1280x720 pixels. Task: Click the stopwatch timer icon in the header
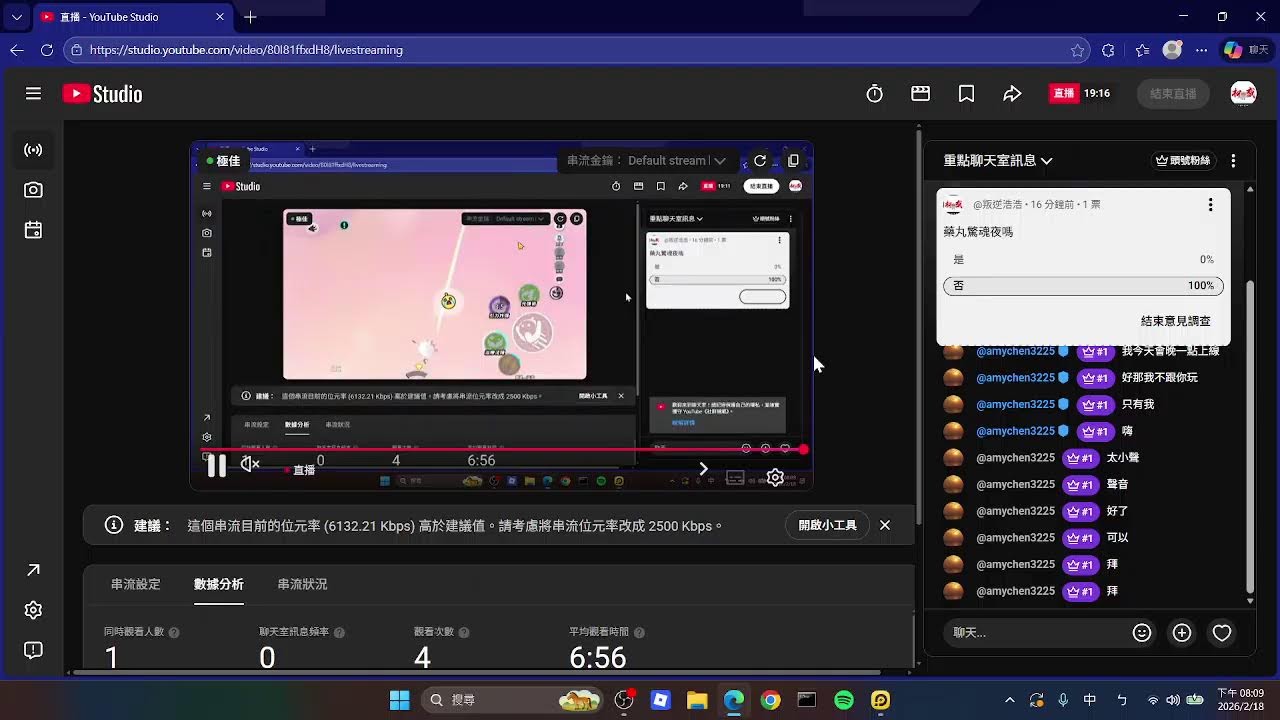[874, 93]
